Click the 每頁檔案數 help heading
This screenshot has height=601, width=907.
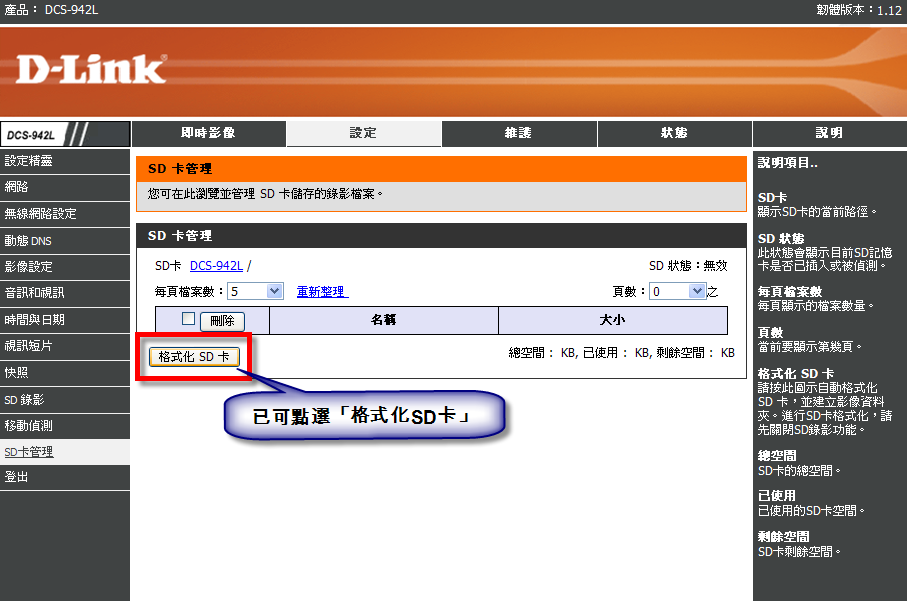[790, 292]
